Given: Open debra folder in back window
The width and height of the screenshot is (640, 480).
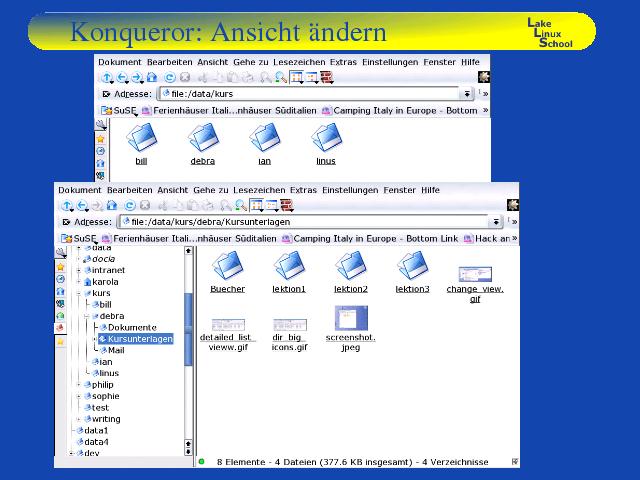Looking at the screenshot, I should [x=203, y=144].
